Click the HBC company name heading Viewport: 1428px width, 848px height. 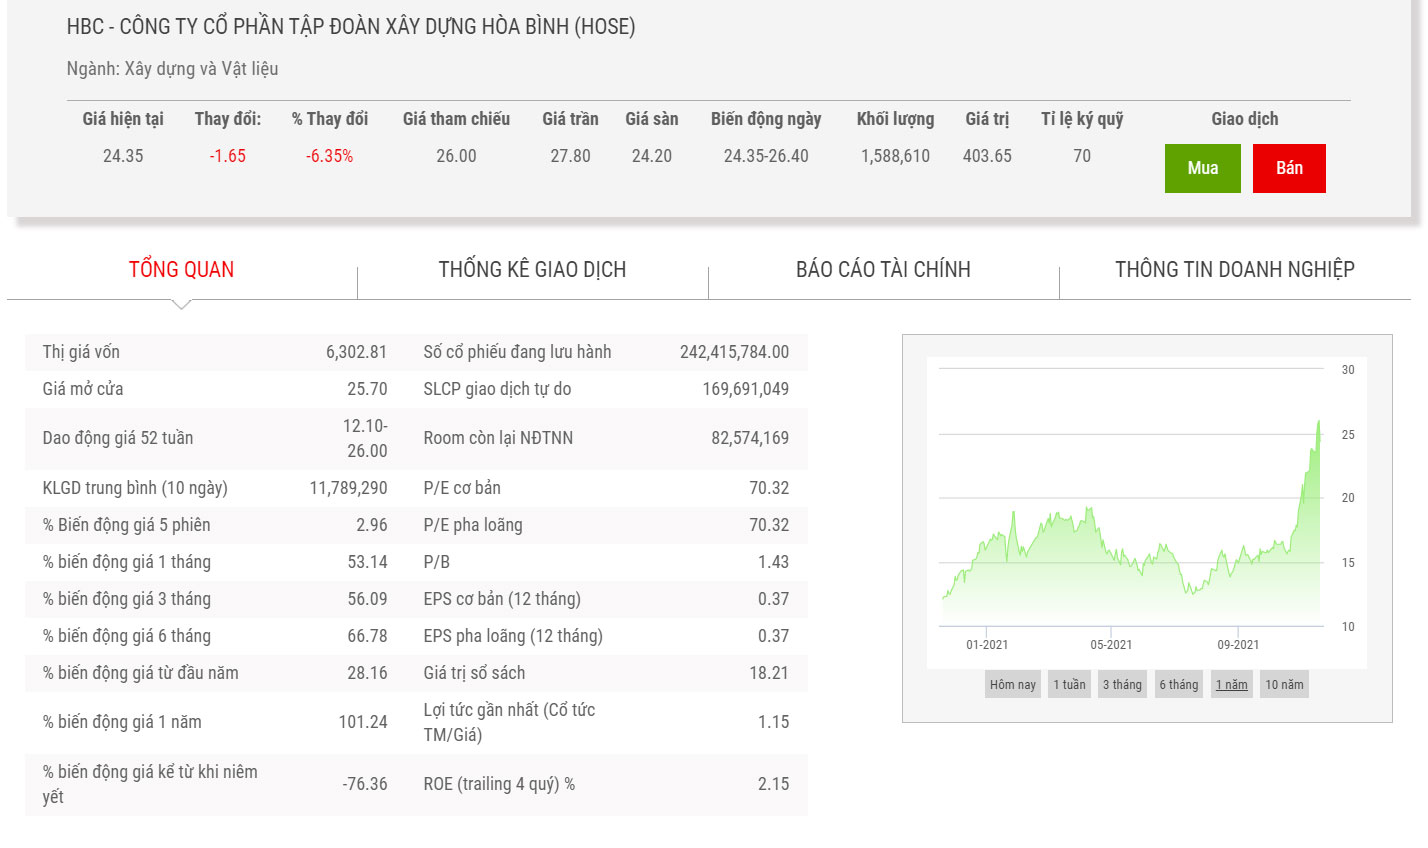coord(351,27)
